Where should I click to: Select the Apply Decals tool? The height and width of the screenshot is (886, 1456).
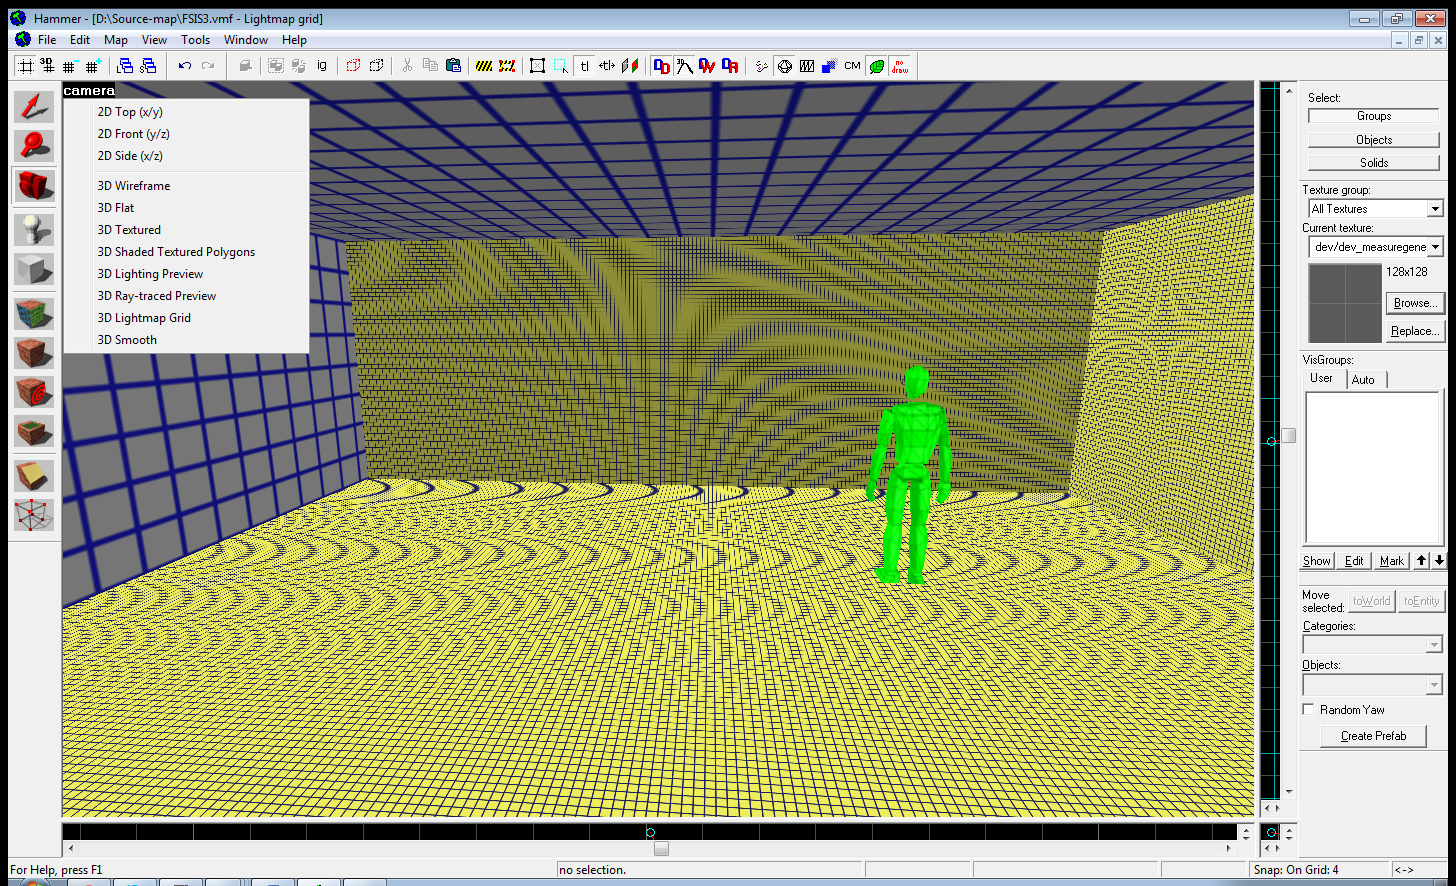tap(34, 393)
